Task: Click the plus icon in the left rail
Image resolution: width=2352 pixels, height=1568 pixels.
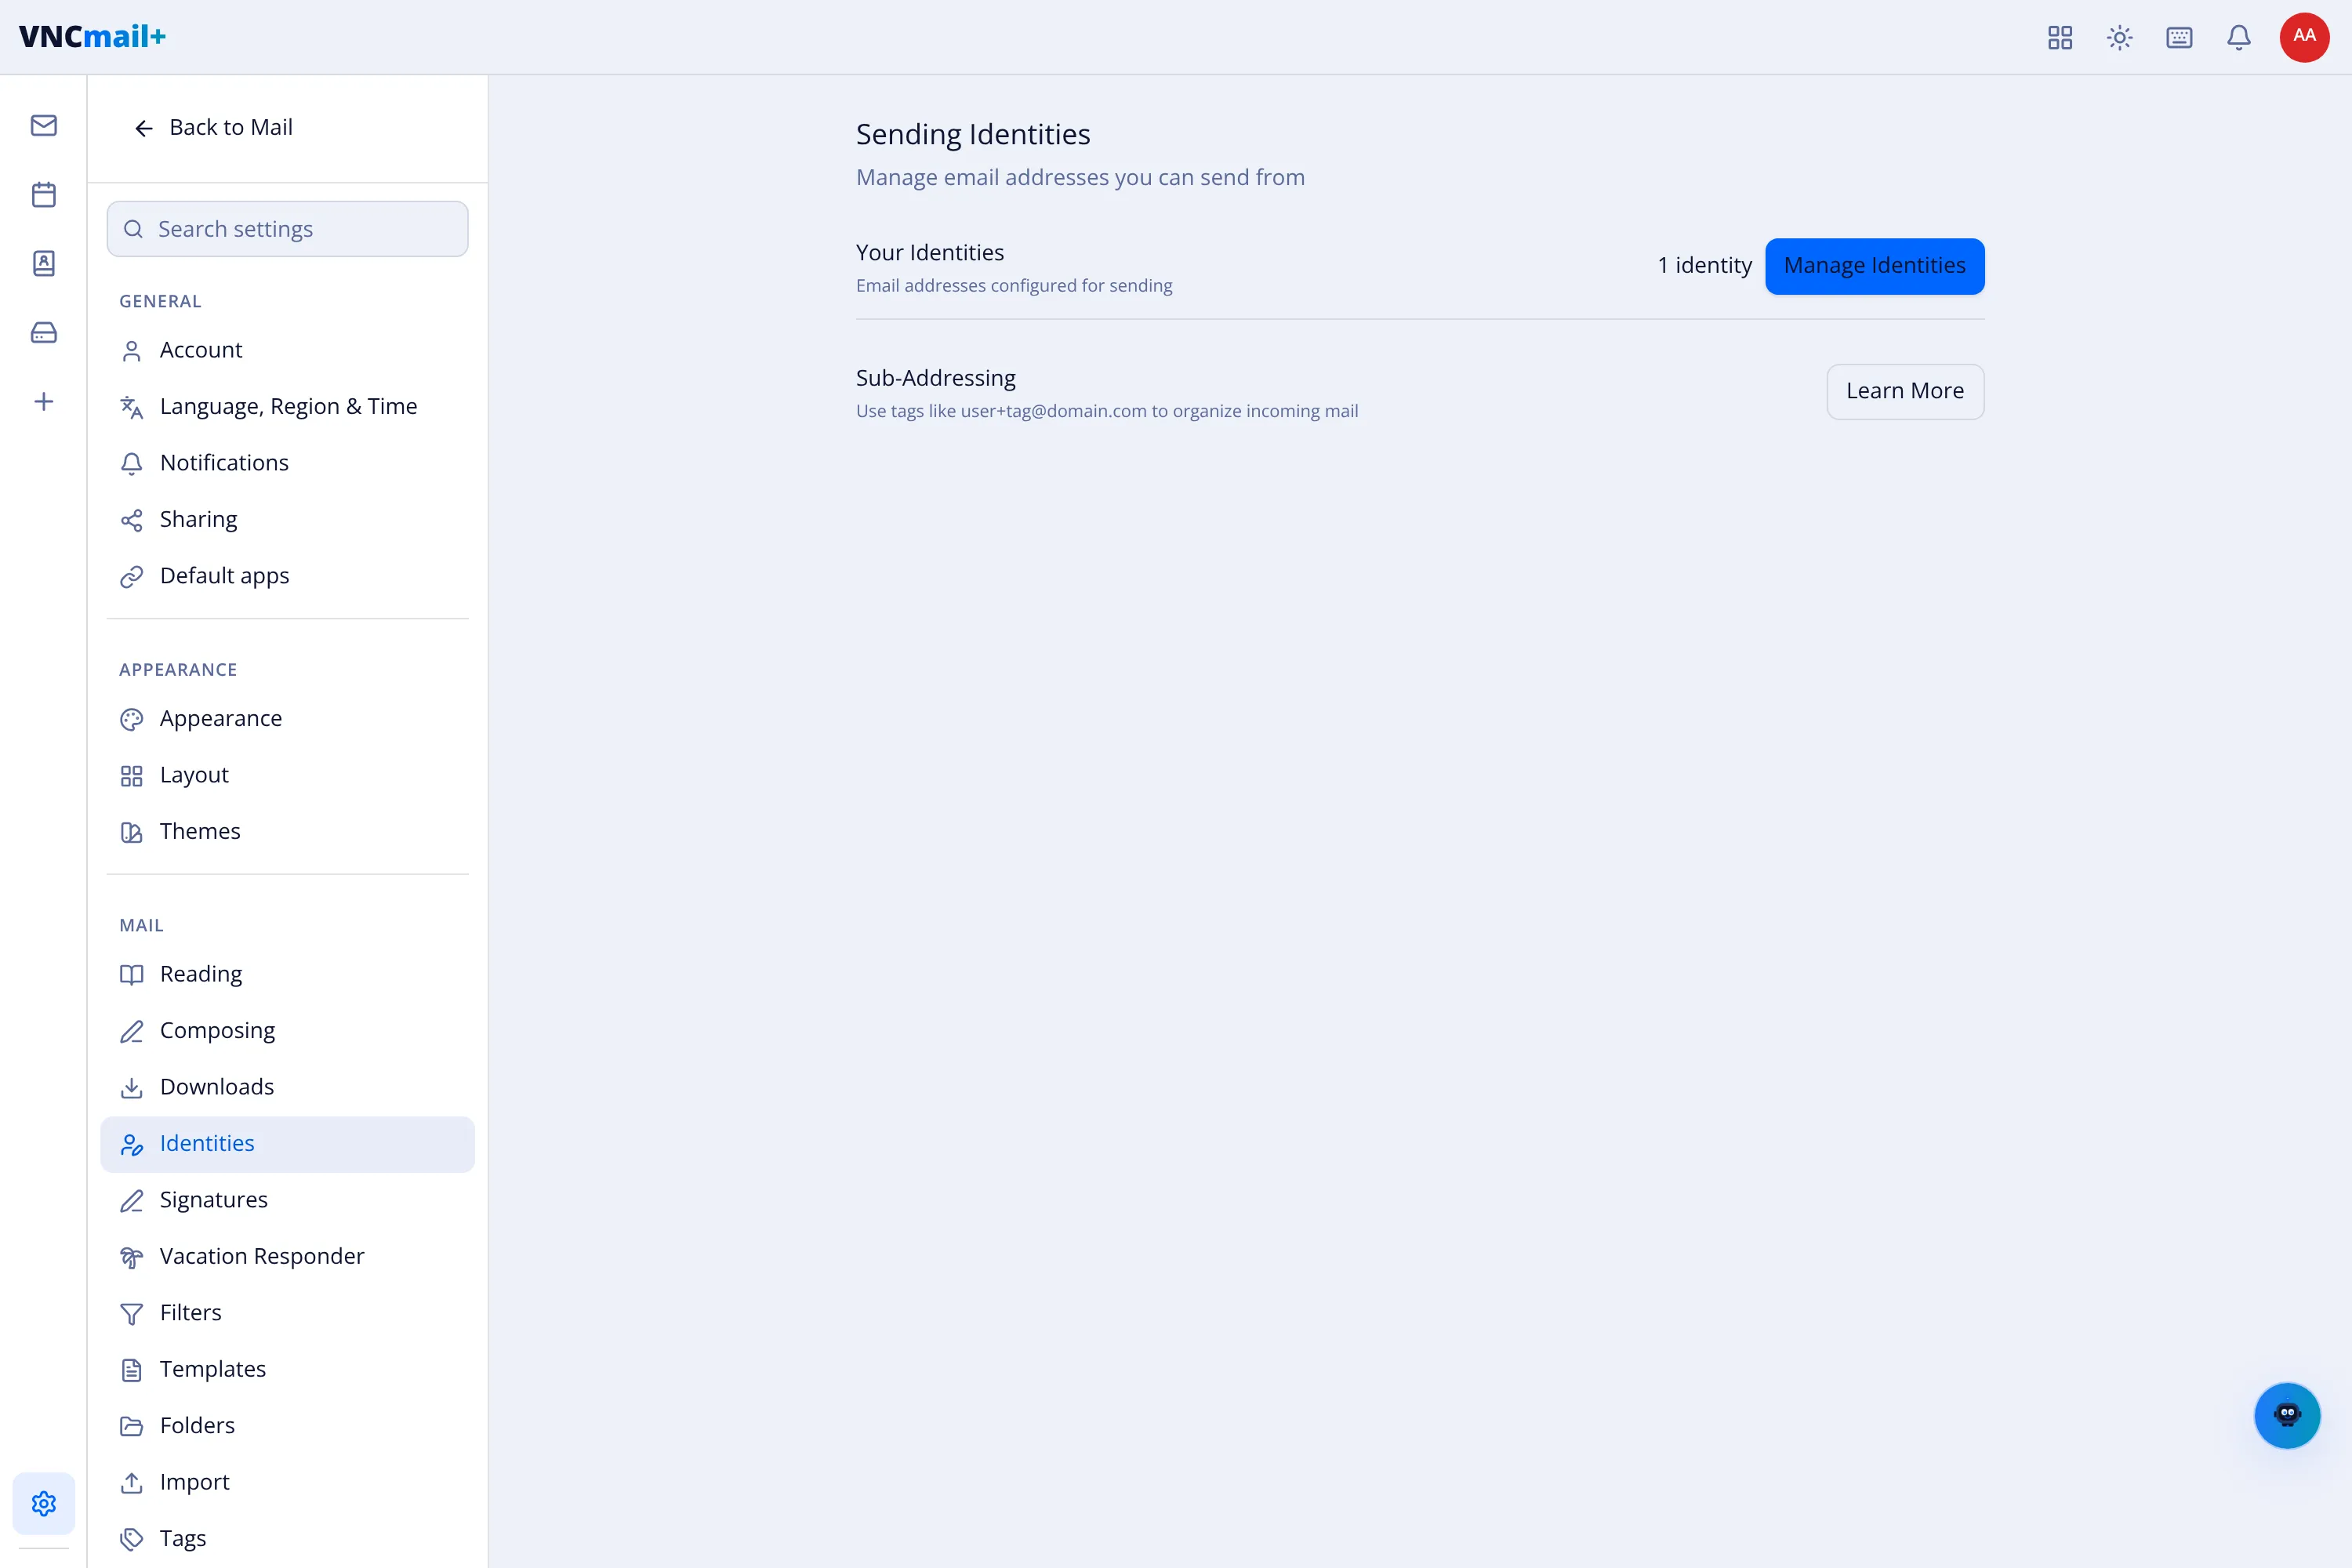Action: click(43, 401)
